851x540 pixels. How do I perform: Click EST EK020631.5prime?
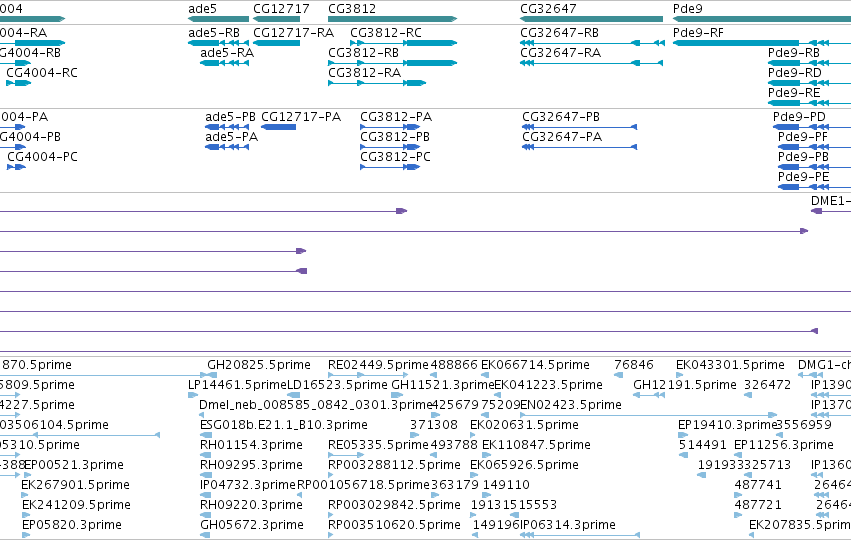(474, 435)
